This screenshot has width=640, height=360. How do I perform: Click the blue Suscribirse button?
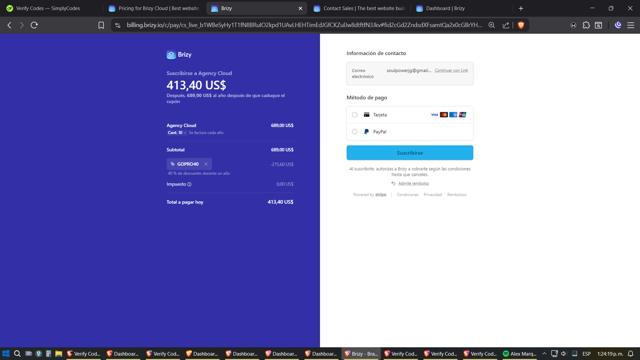410,153
